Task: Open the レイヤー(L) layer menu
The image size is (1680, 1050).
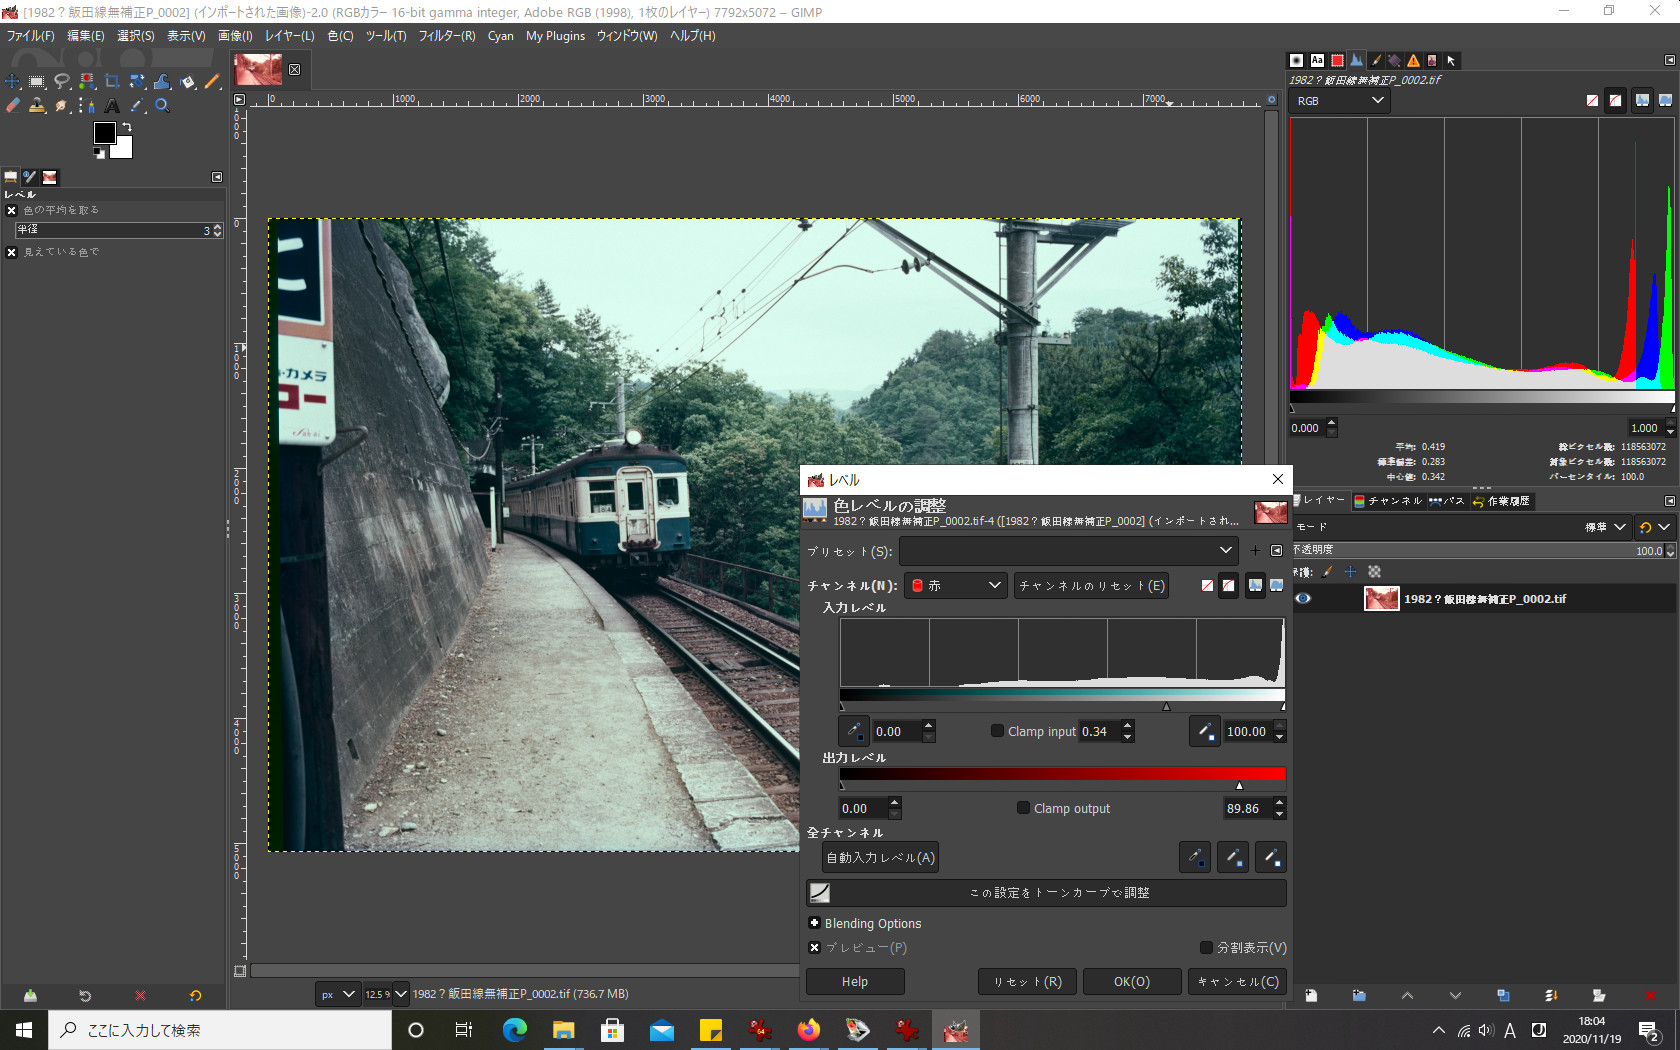Action: click(x=290, y=36)
